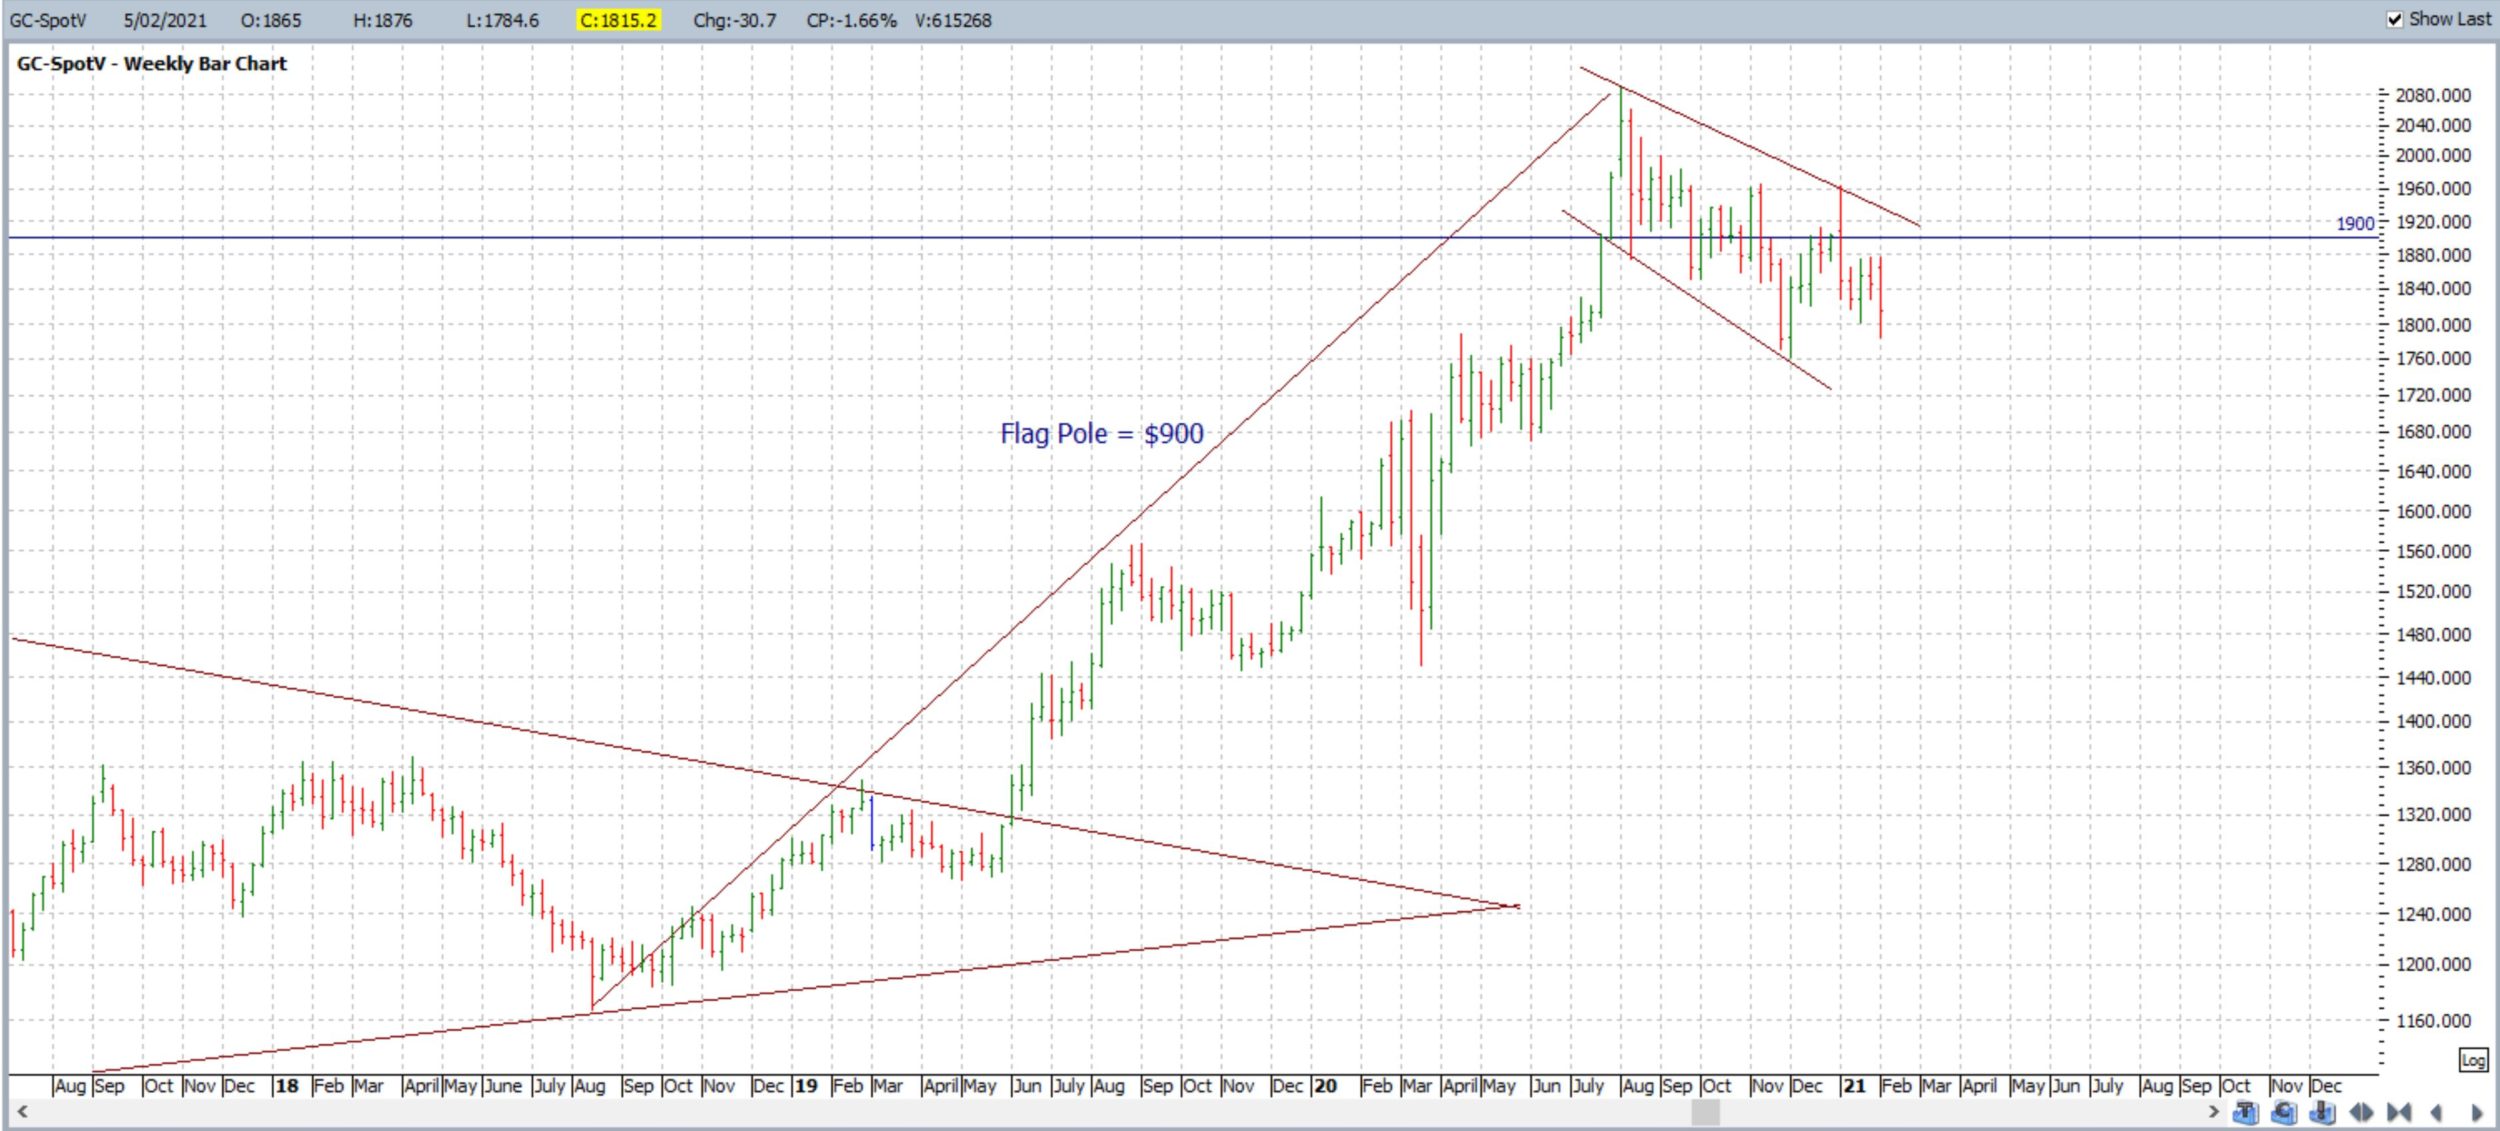Click the year 19 label on time axis
This screenshot has width=2500, height=1131.
point(806,1086)
